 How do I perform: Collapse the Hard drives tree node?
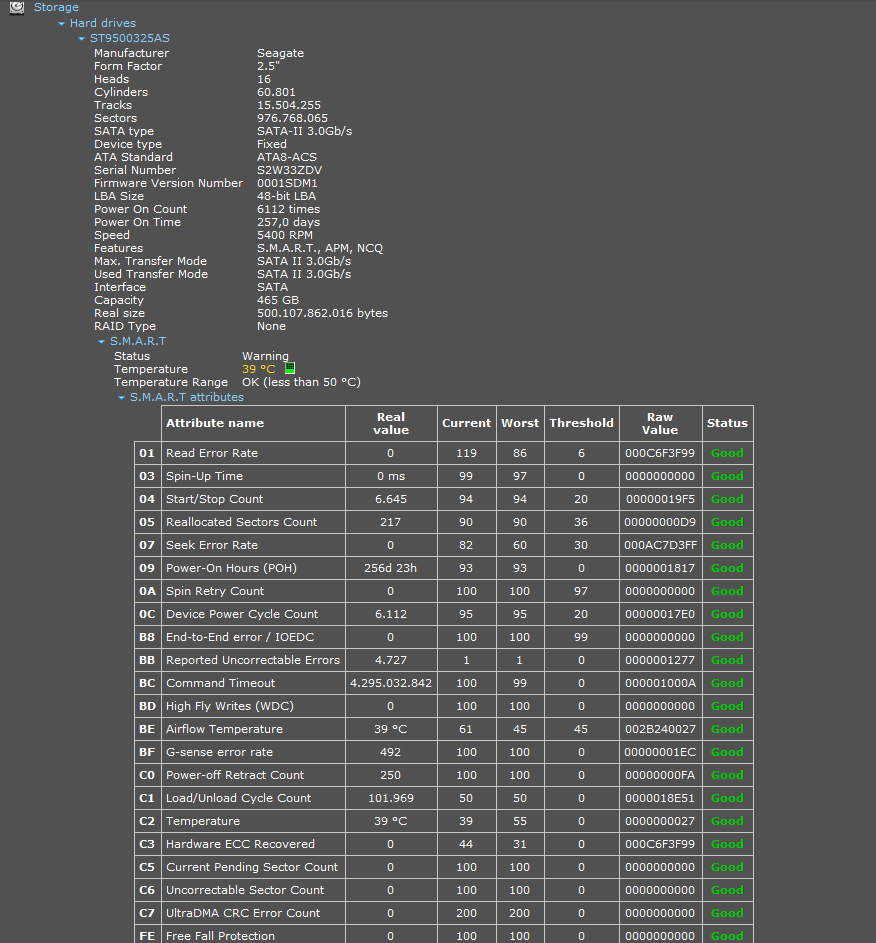[61, 23]
